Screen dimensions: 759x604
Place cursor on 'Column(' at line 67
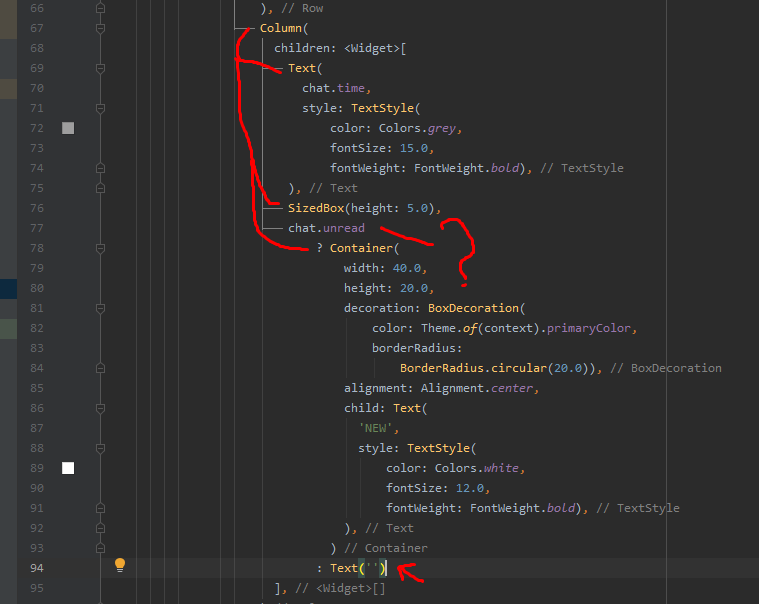(284, 28)
